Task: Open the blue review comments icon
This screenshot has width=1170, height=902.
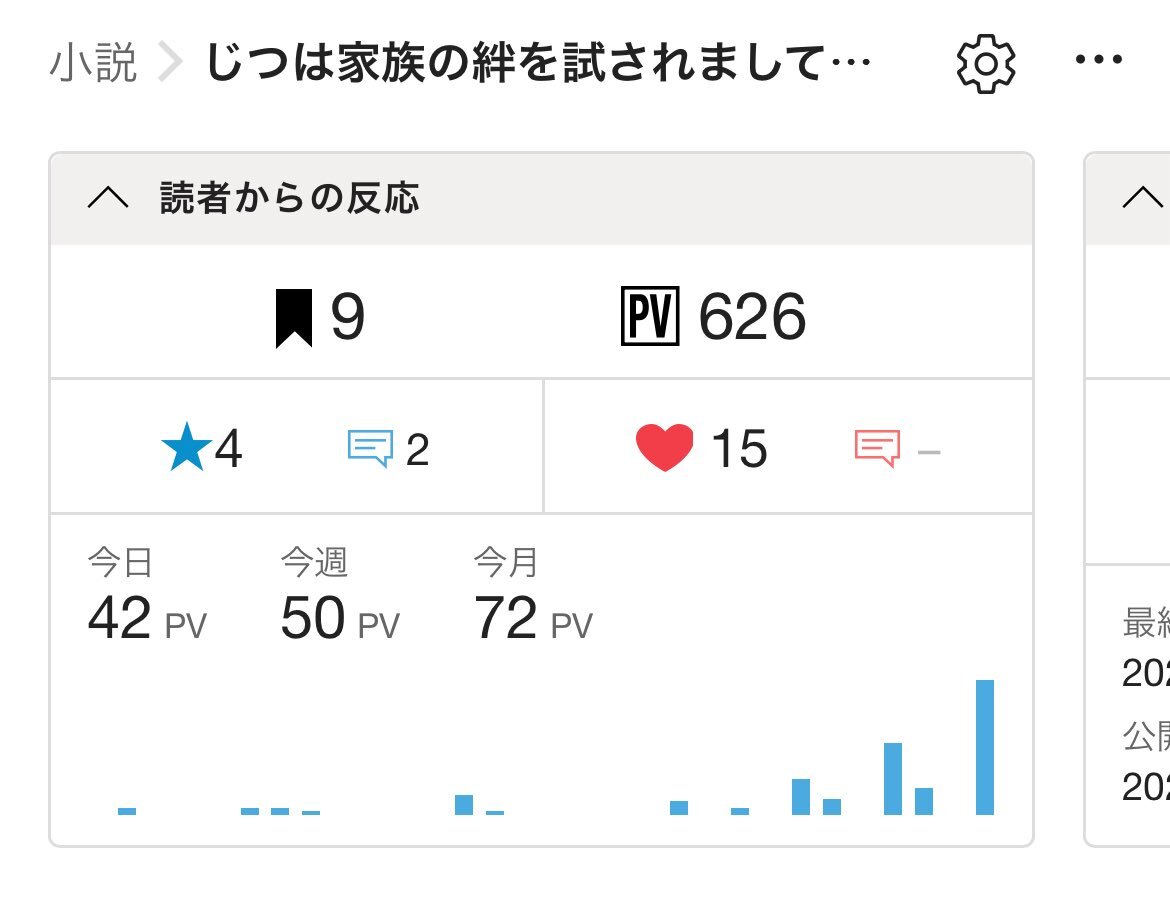Action: click(x=370, y=448)
